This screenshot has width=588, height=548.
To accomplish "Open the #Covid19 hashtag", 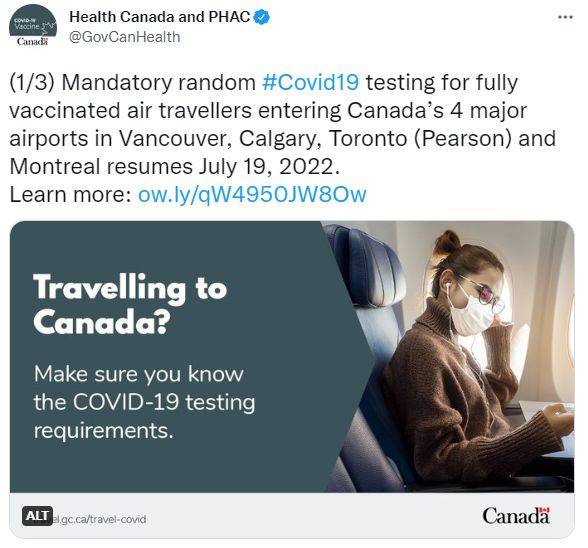I will (310, 82).
